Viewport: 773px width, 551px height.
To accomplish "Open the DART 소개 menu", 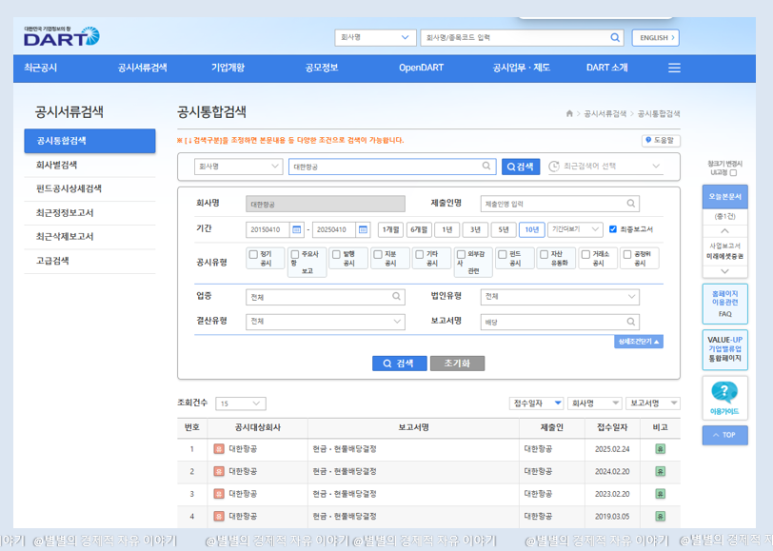I will pyautogui.click(x=607, y=68).
